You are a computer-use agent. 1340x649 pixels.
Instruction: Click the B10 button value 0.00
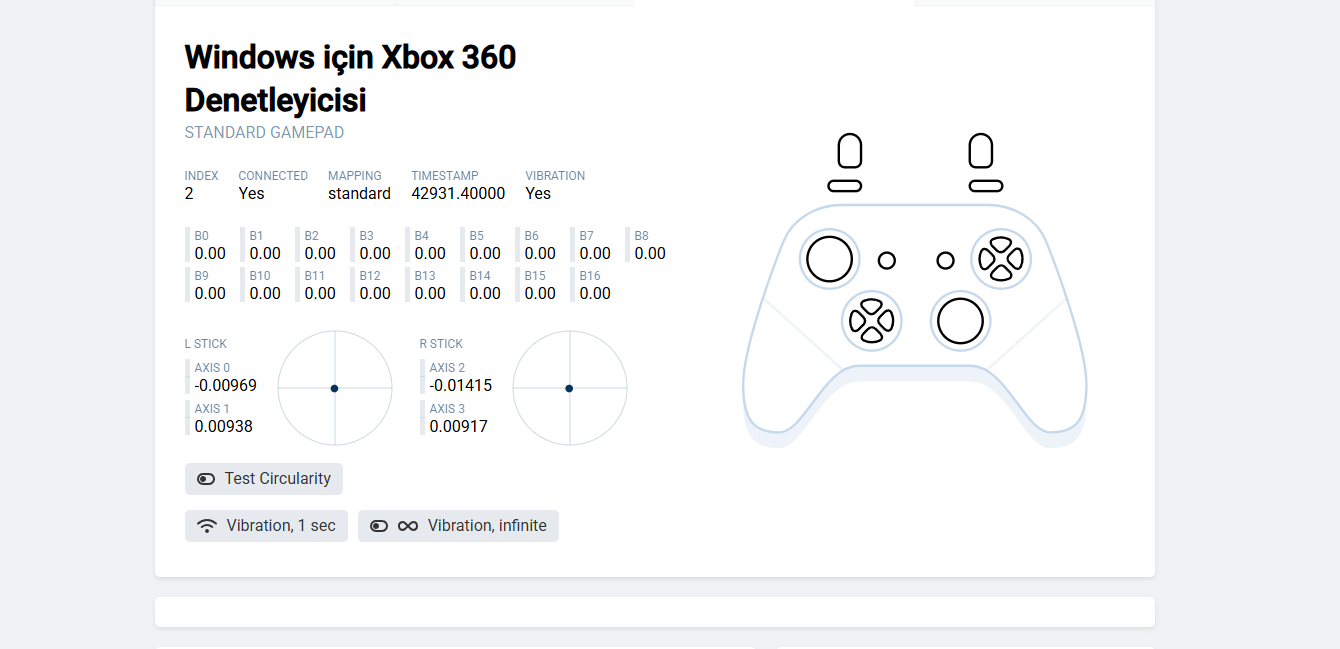[x=265, y=294]
